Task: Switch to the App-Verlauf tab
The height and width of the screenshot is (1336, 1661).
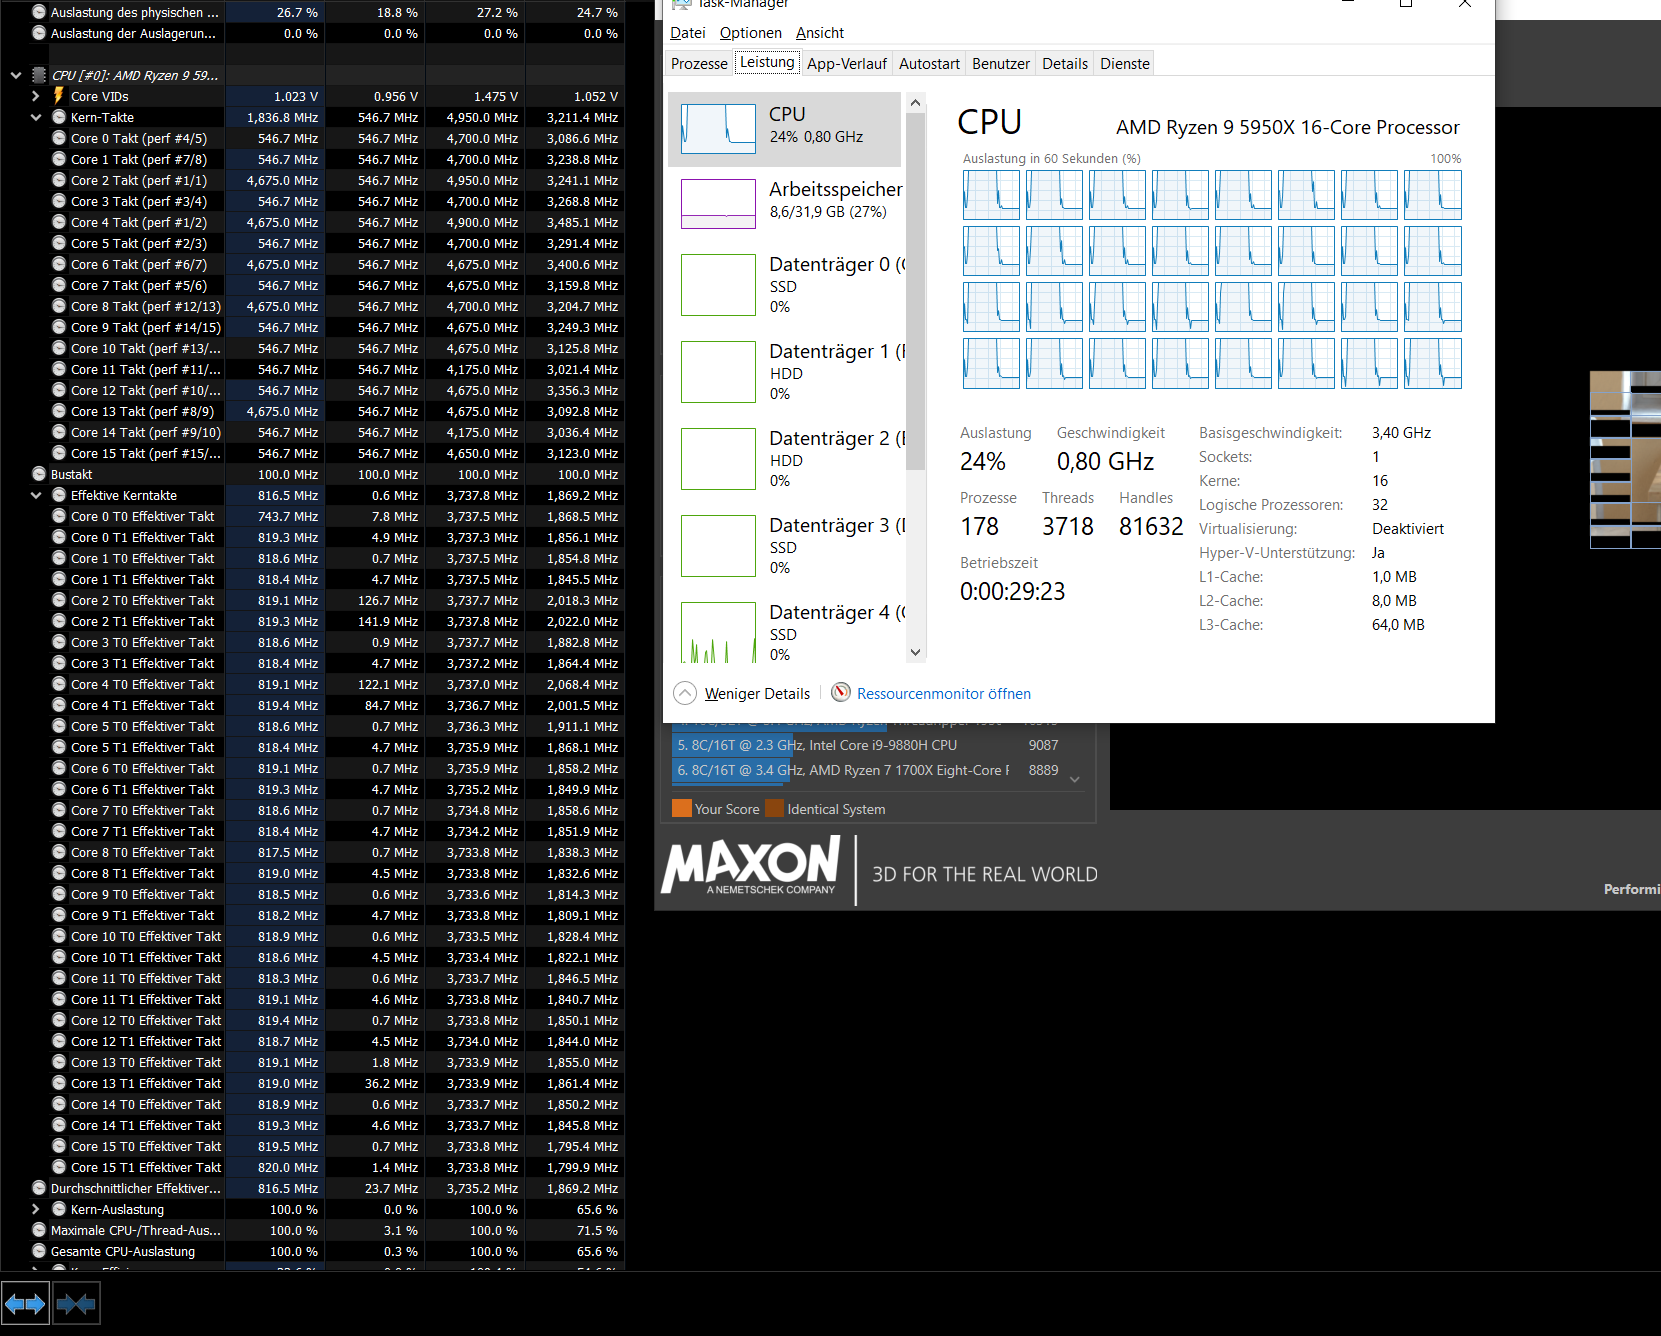Action: (x=847, y=63)
